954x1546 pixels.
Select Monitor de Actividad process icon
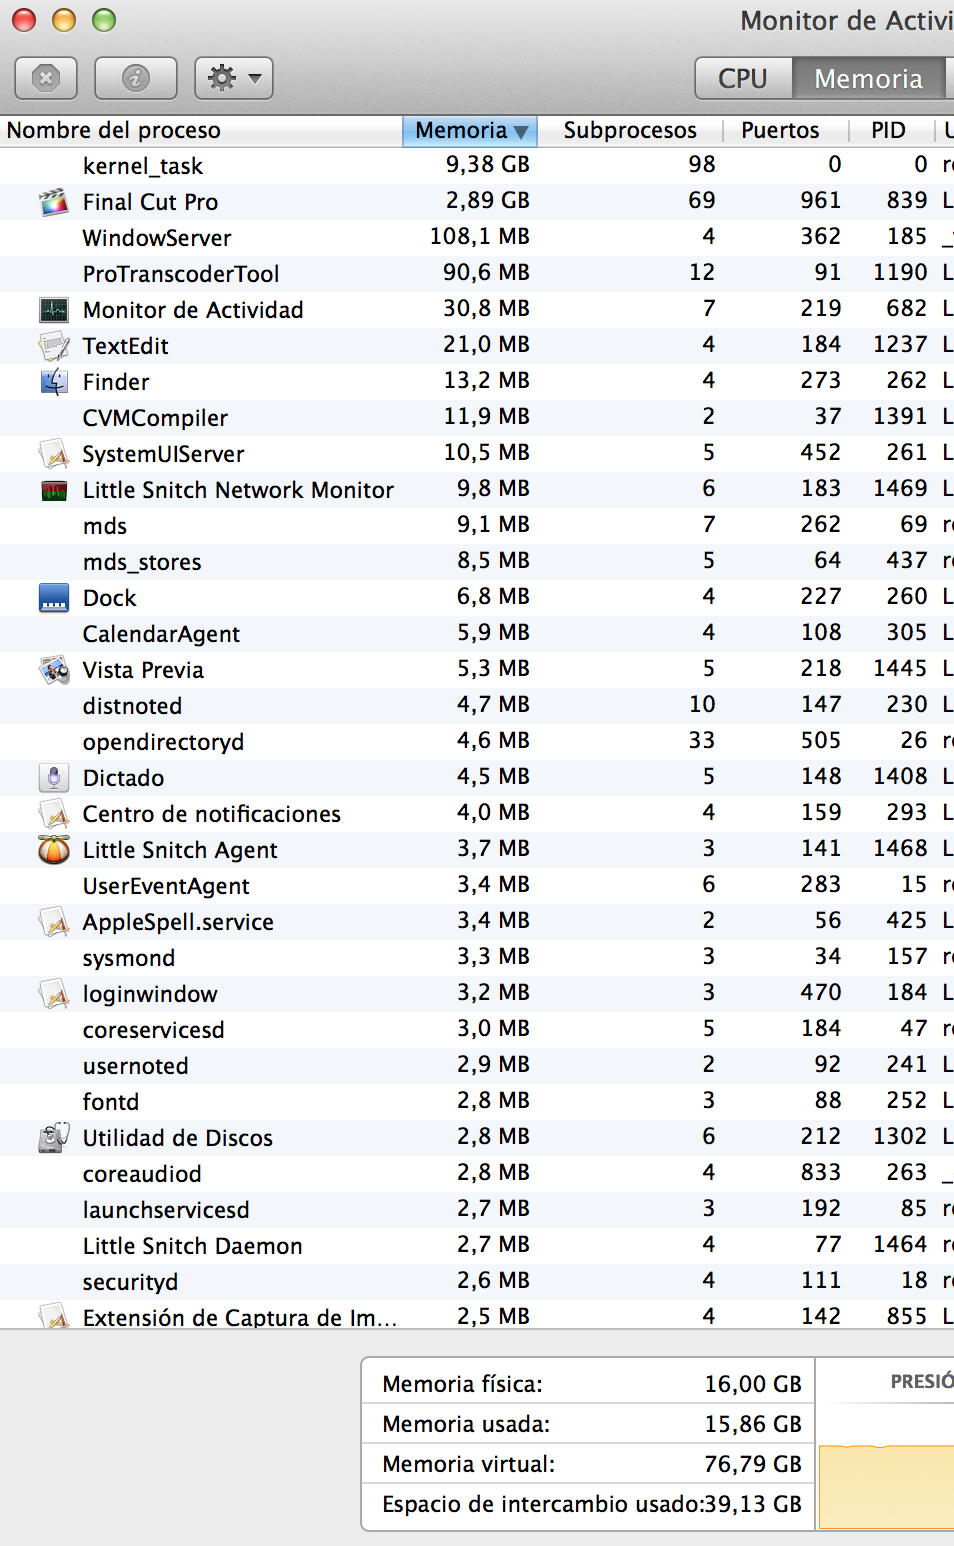54,310
